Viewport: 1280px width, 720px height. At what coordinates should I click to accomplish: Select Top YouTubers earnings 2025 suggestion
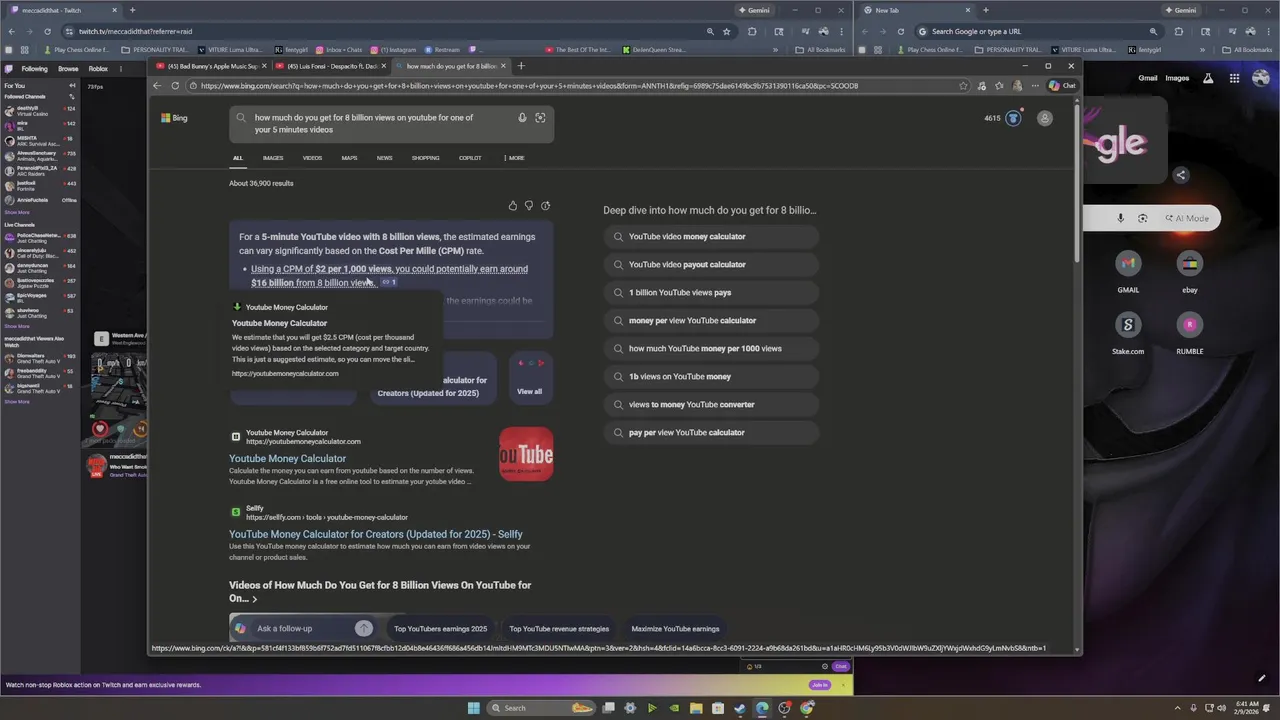(440, 629)
